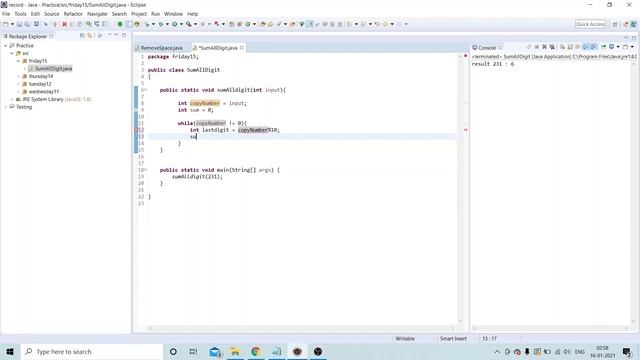Fold the sumAlldigit method at line 6
The height and width of the screenshot is (360, 640).
[145, 90]
